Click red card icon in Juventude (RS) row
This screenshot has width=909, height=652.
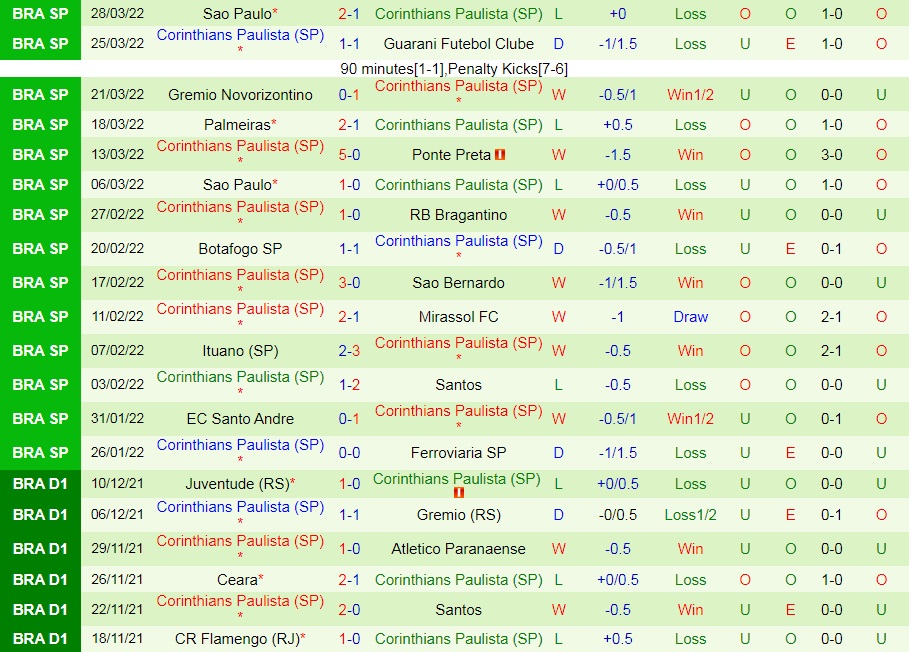(459, 493)
